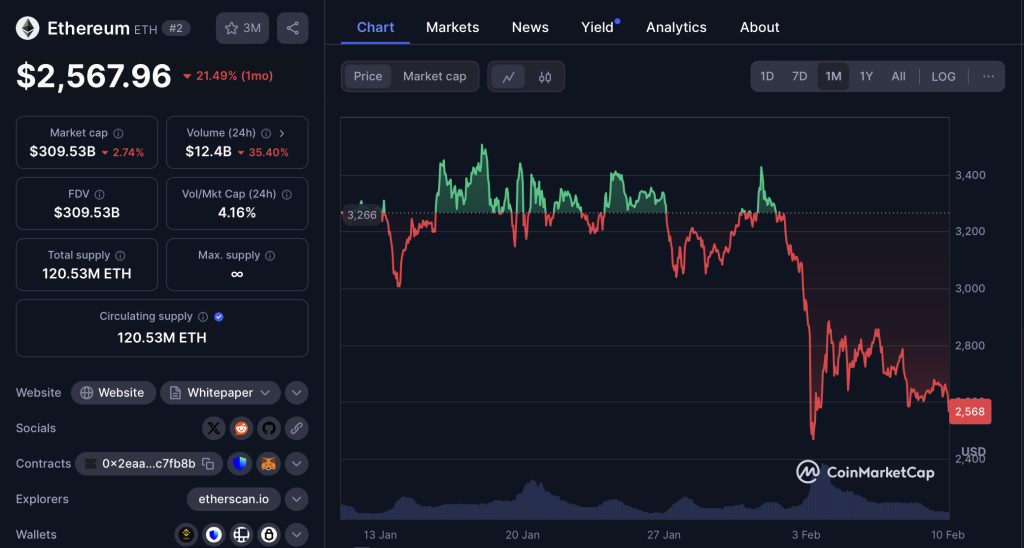The width and height of the screenshot is (1024, 548).
Task: Click the $12.4B volume value
Action: pyautogui.click(x=208, y=152)
